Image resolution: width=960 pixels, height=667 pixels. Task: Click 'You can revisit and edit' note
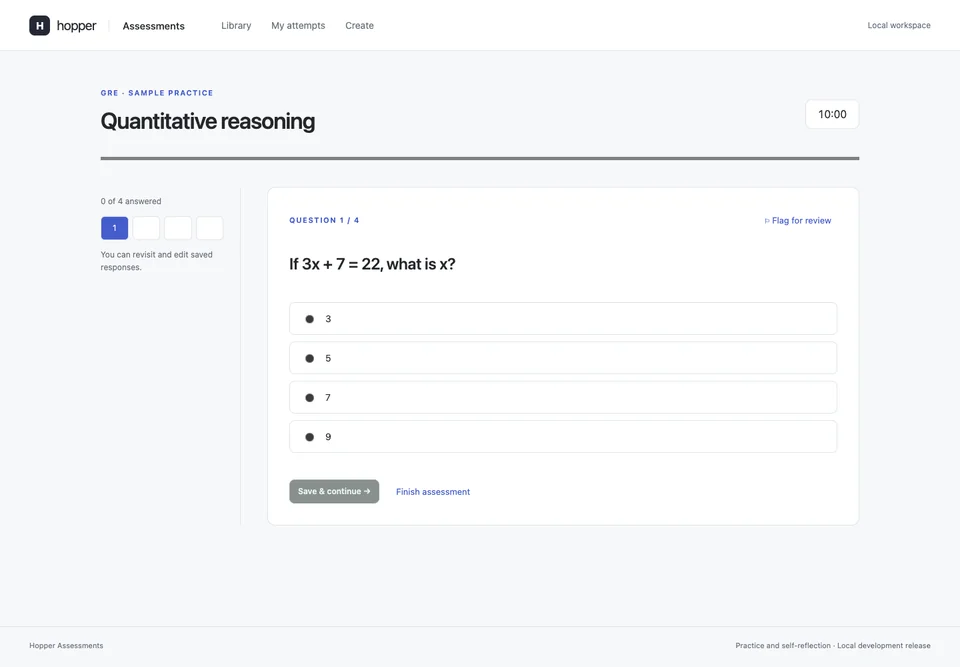pos(157,261)
